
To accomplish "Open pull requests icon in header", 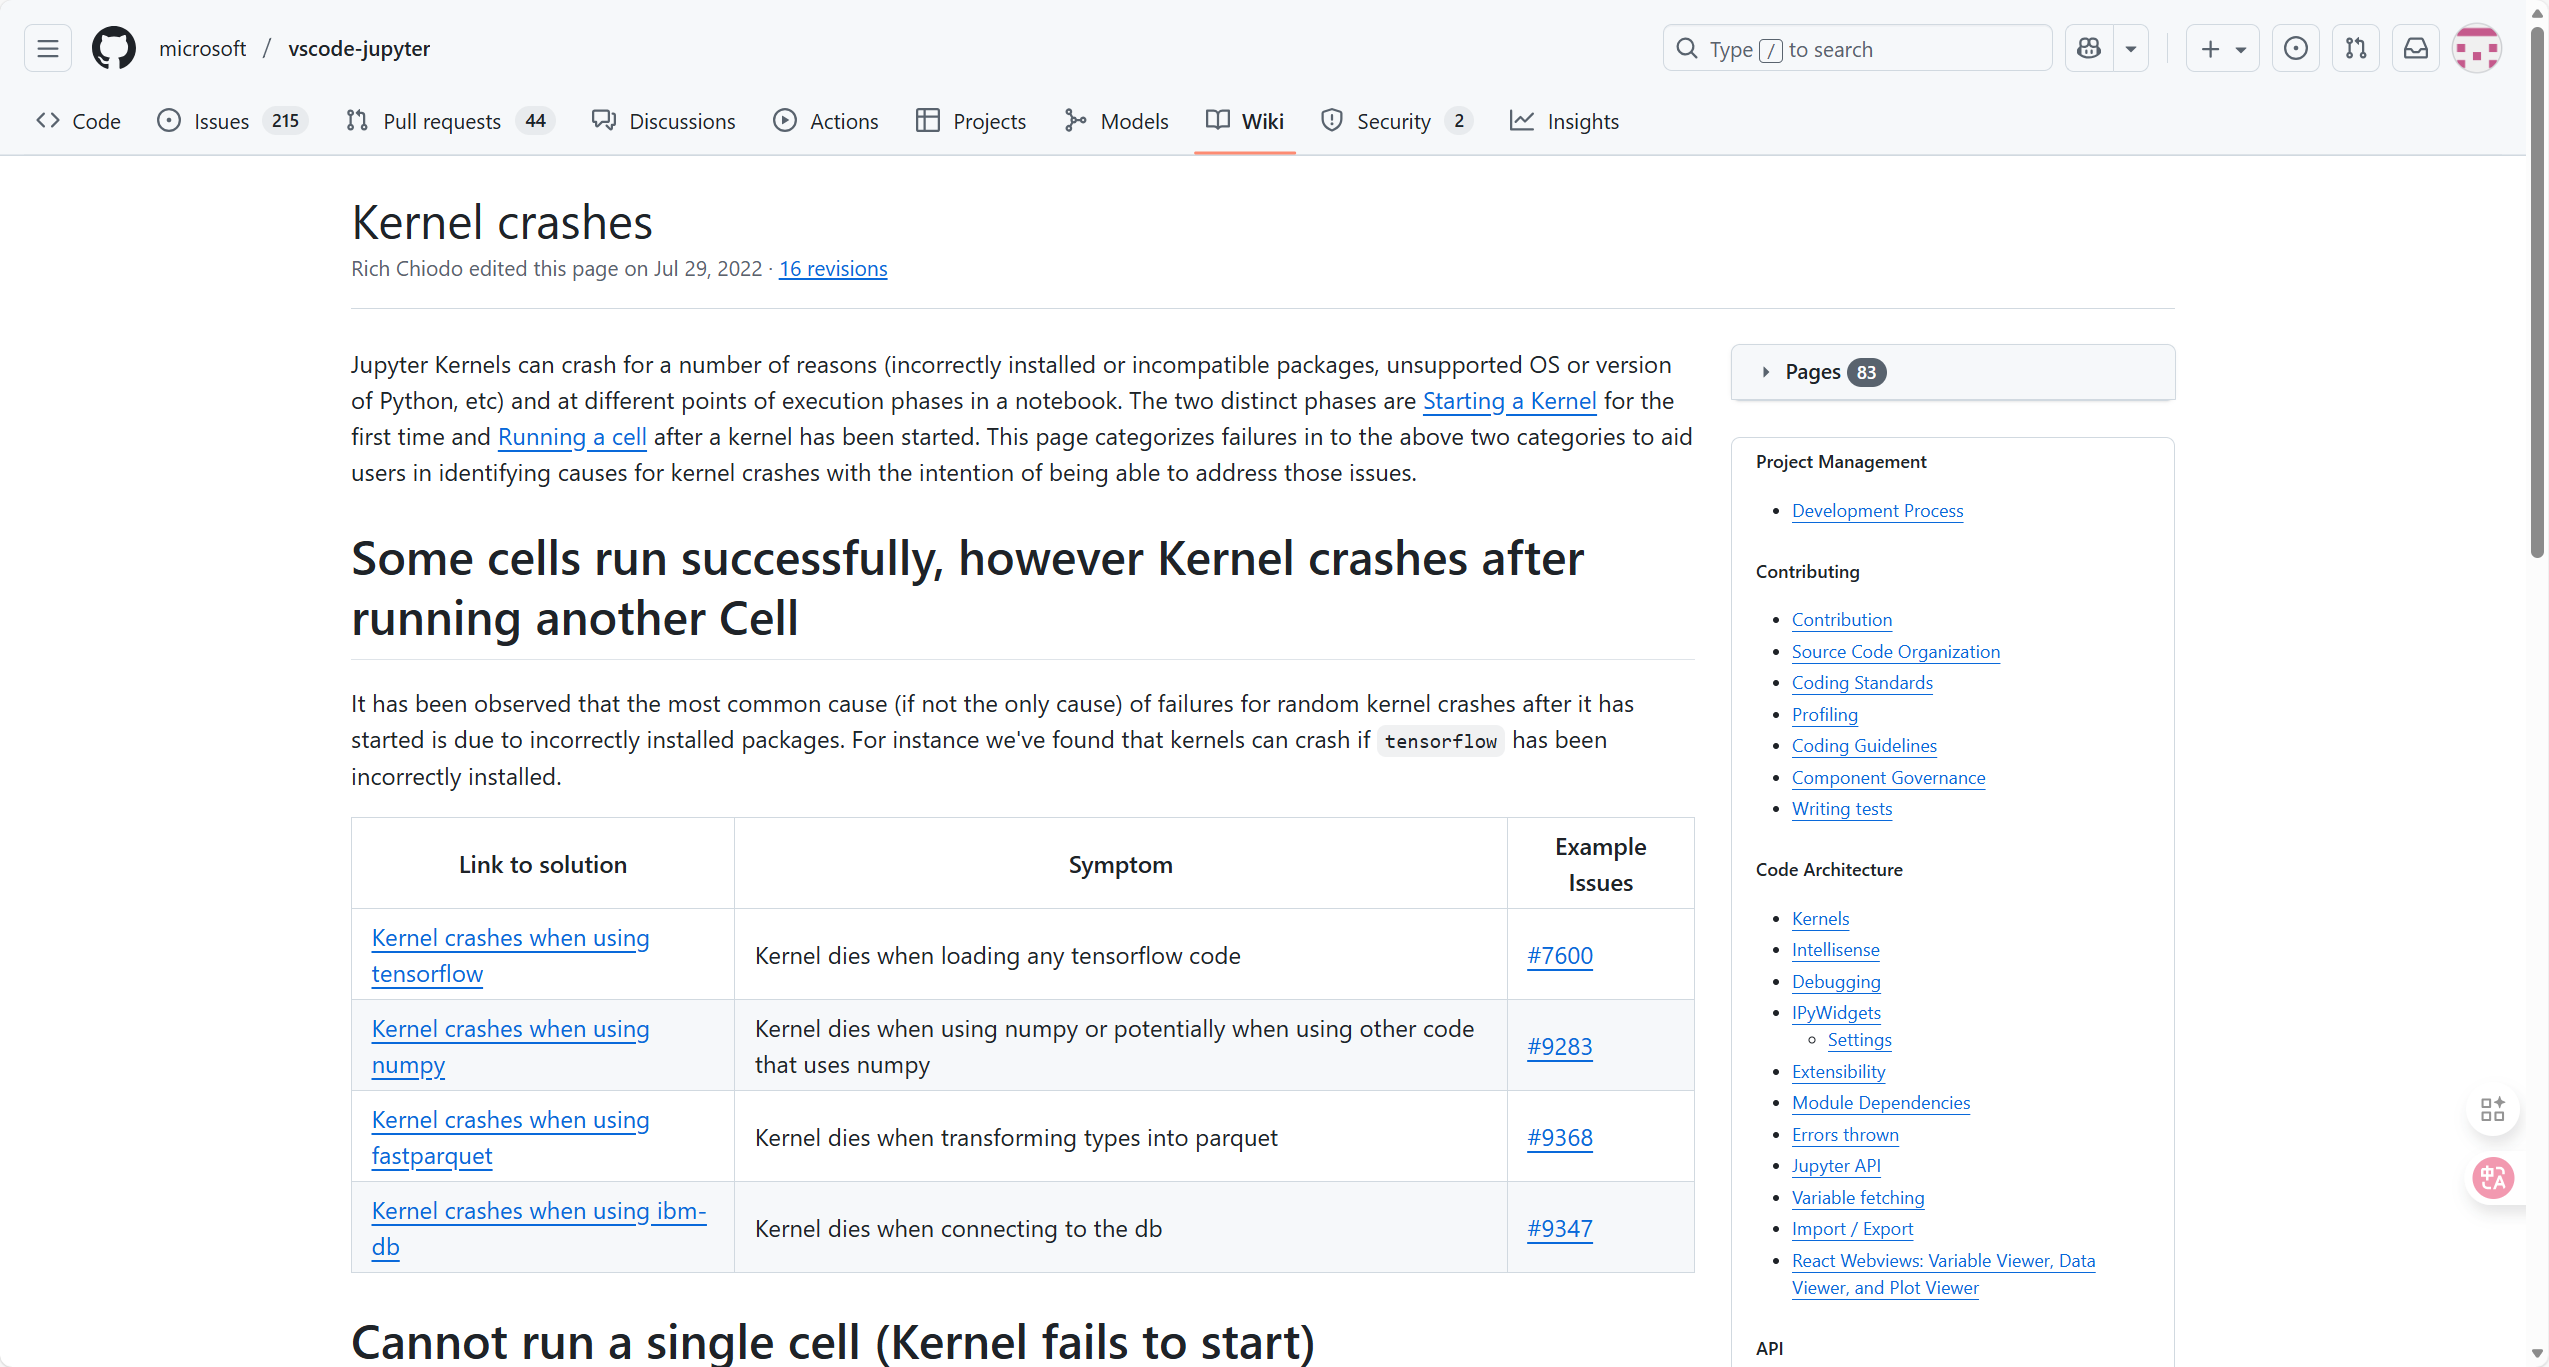I will (x=2356, y=48).
